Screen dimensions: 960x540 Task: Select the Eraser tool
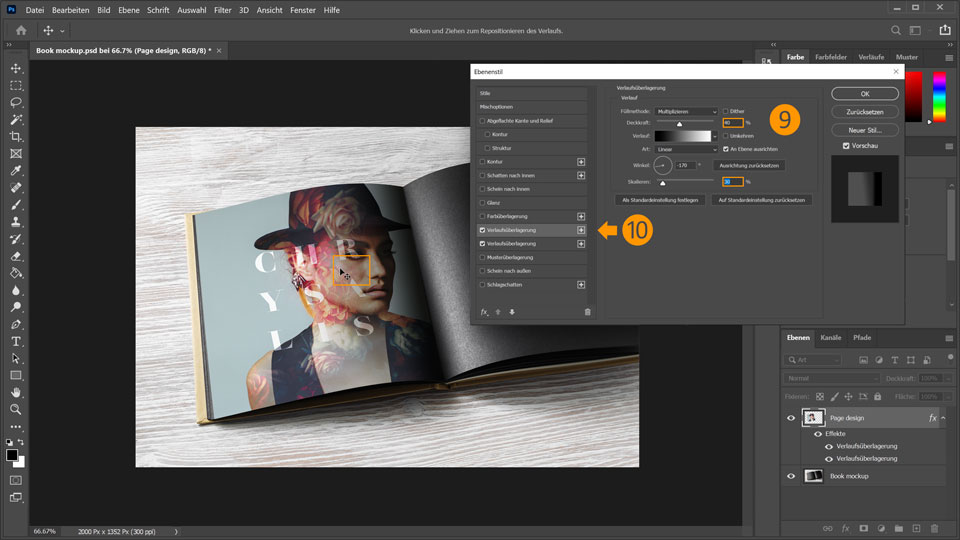(16, 256)
